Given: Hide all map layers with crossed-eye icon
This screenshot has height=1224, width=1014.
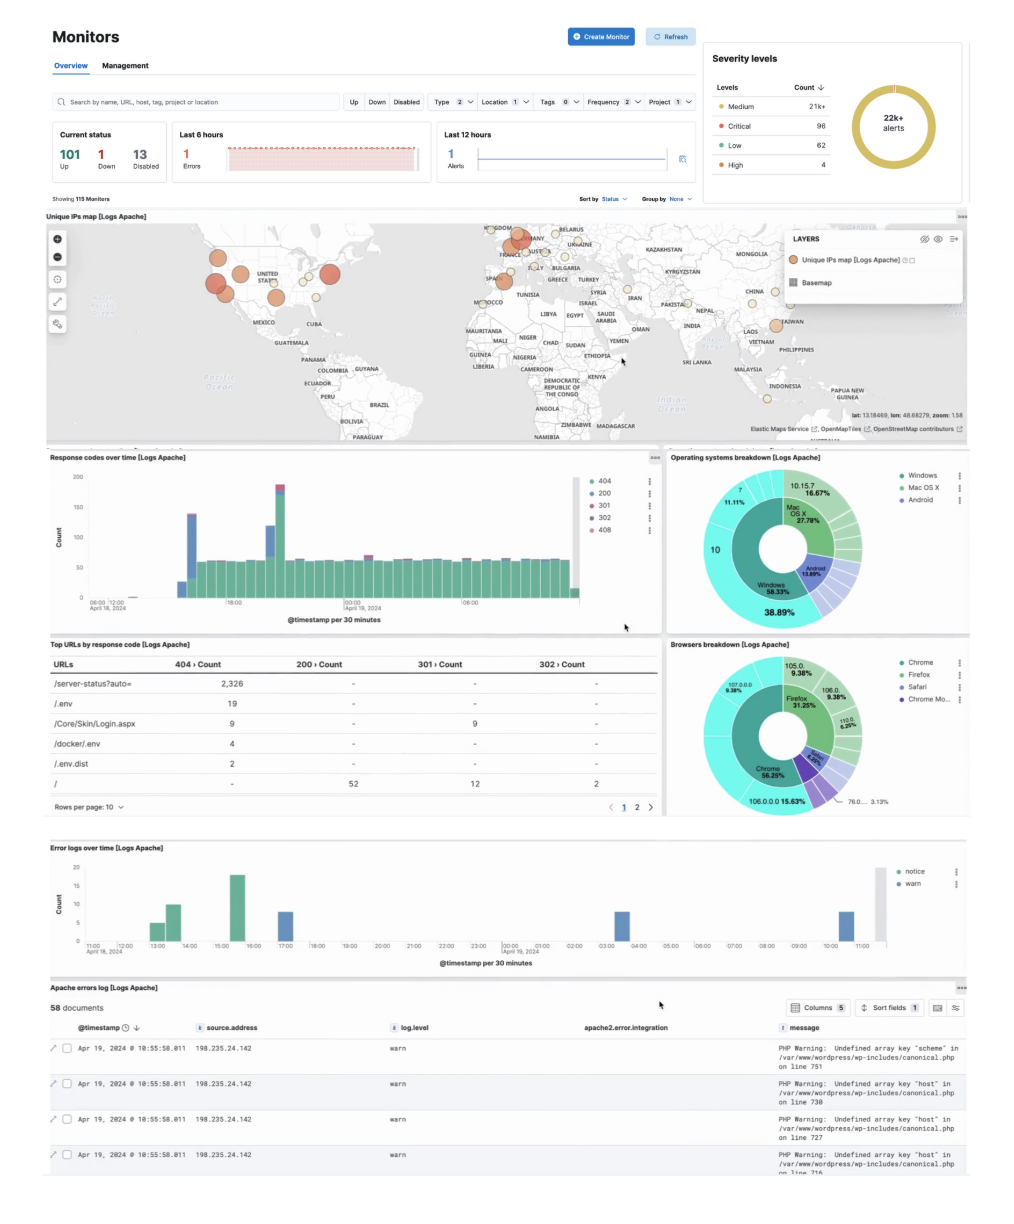Looking at the screenshot, I should coord(925,239).
